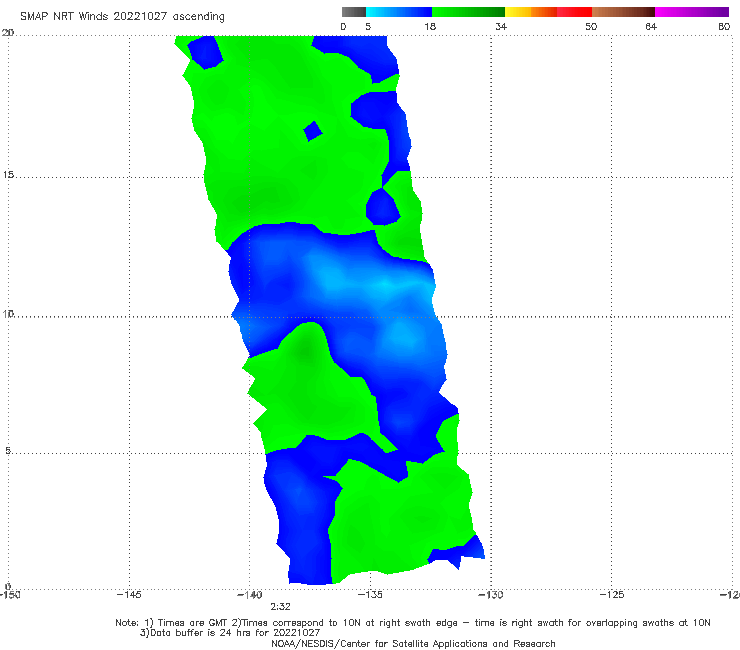Click the green 18-34 segment of the color bar
Screen dimensions: 740x650
[468, 12]
